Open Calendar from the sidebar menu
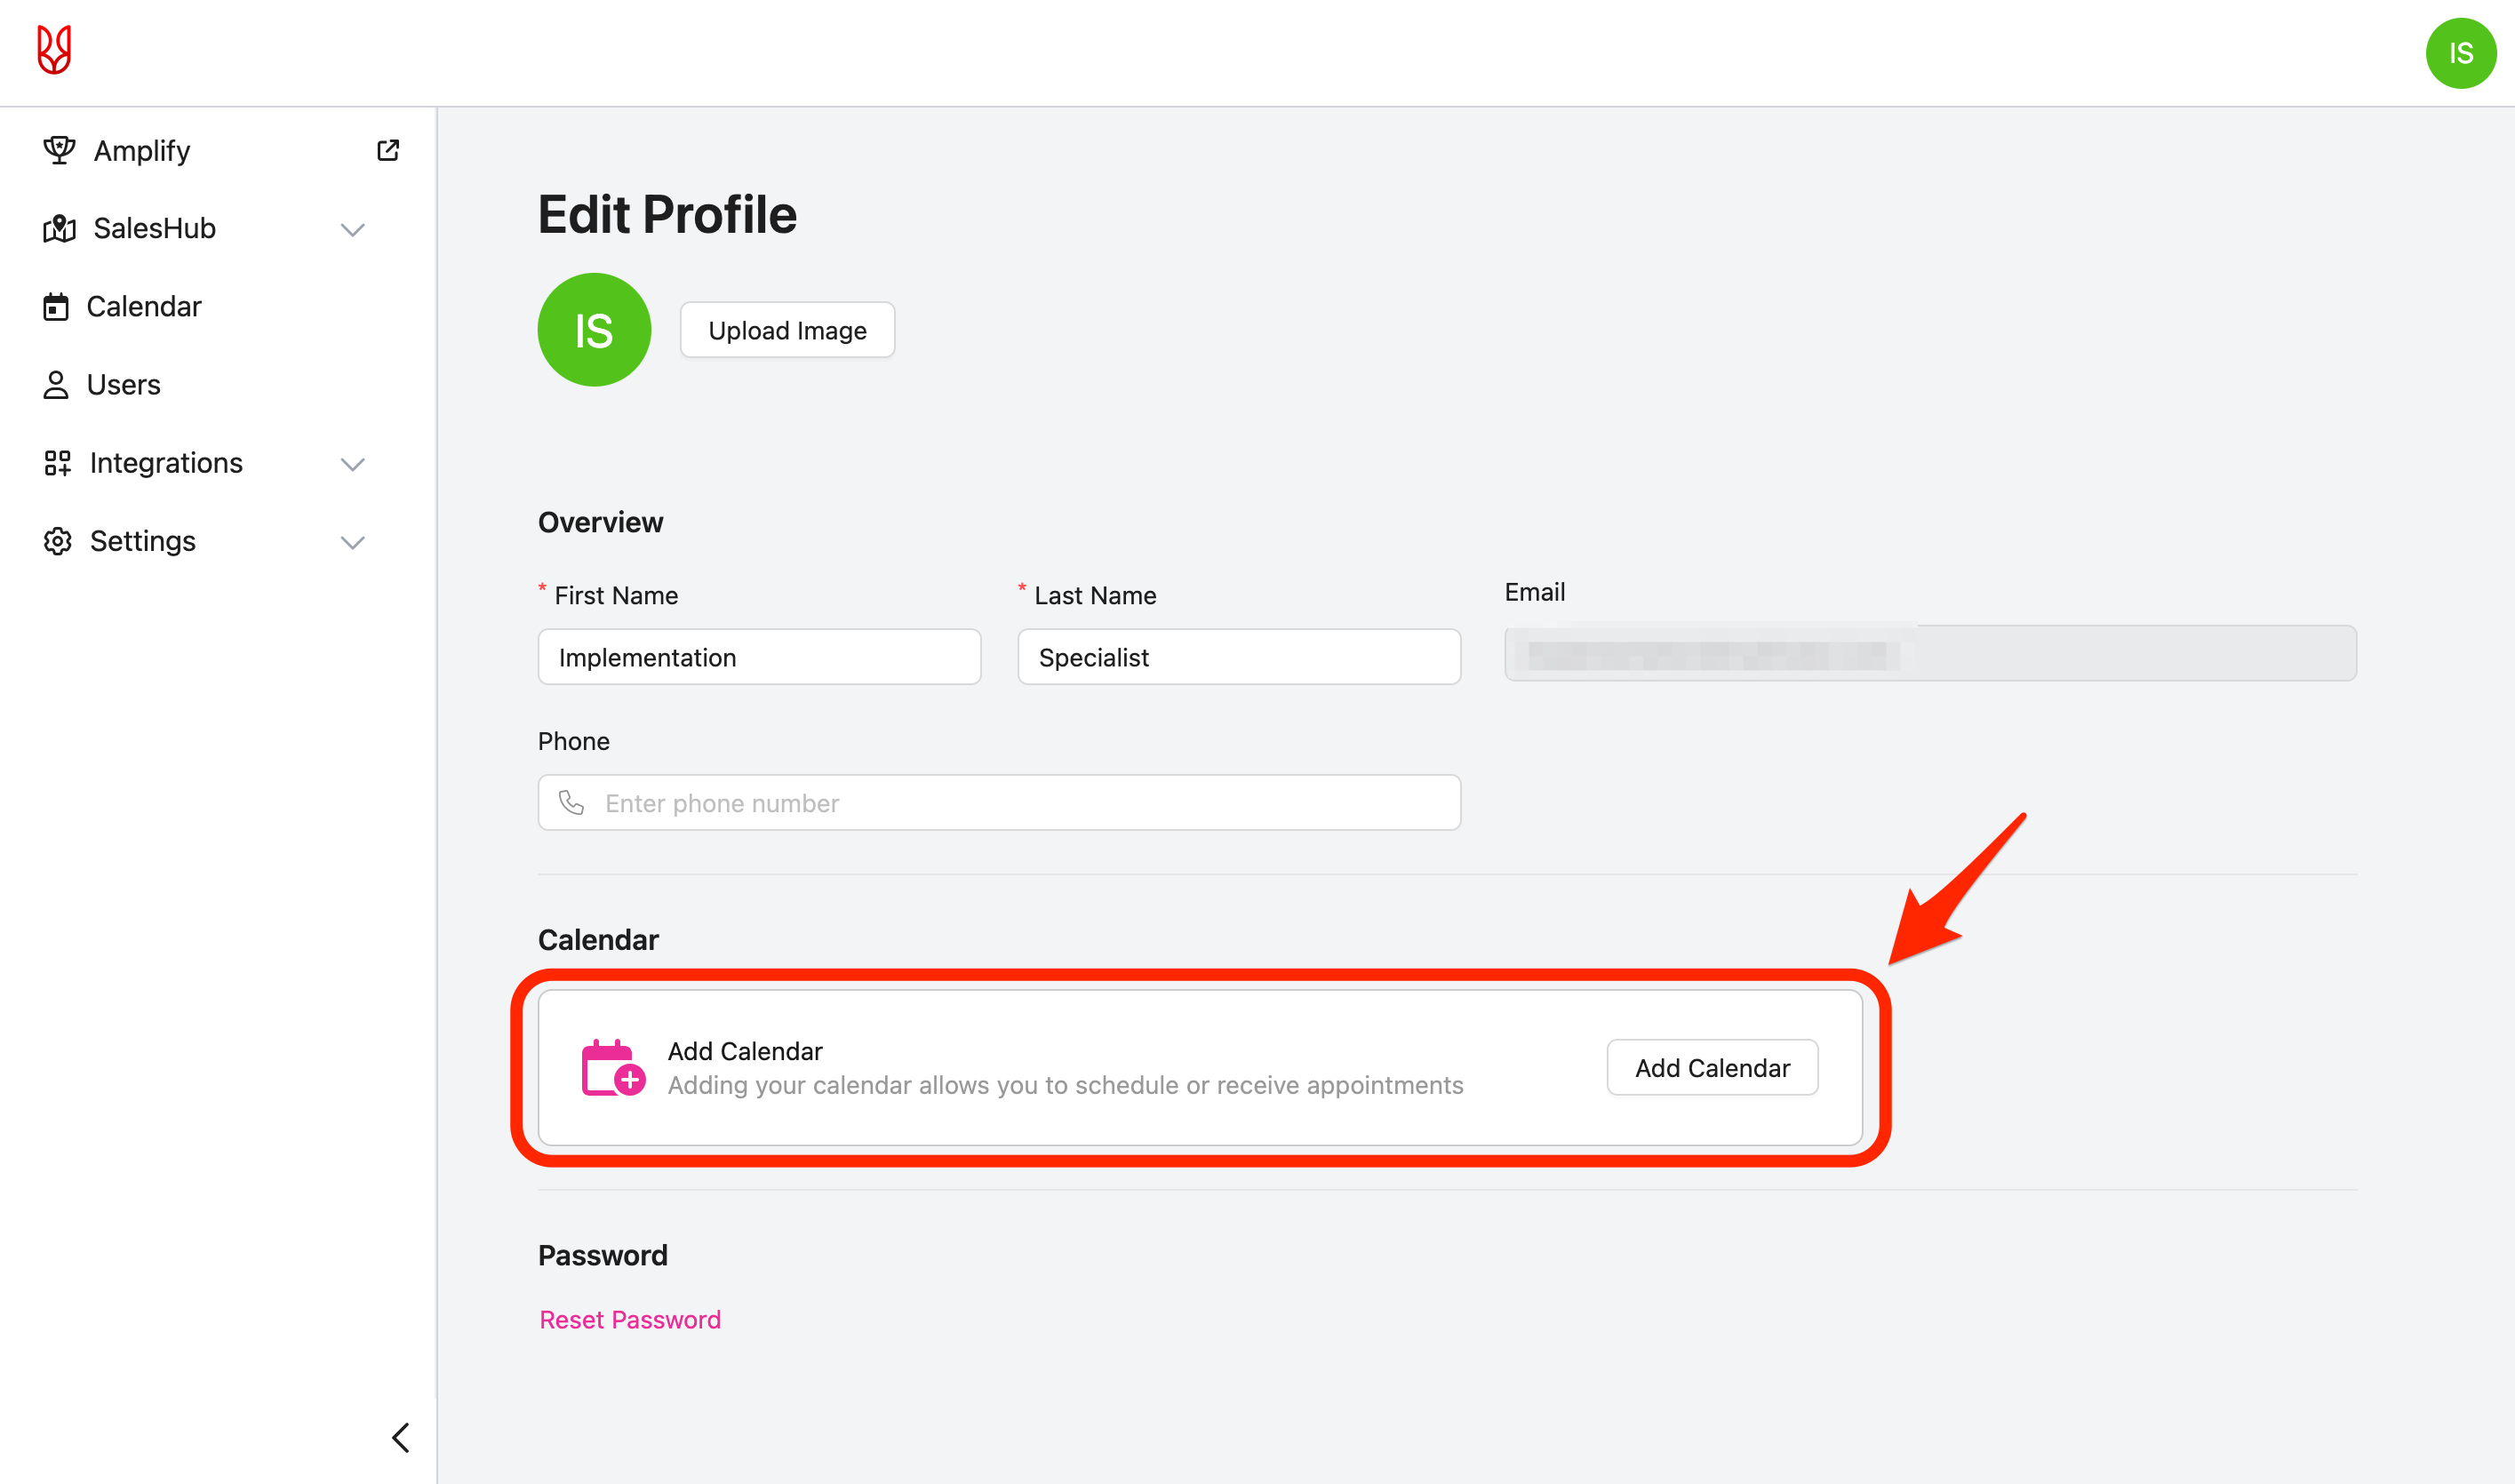Screen dimensions: 2515x1484 (x=144, y=307)
